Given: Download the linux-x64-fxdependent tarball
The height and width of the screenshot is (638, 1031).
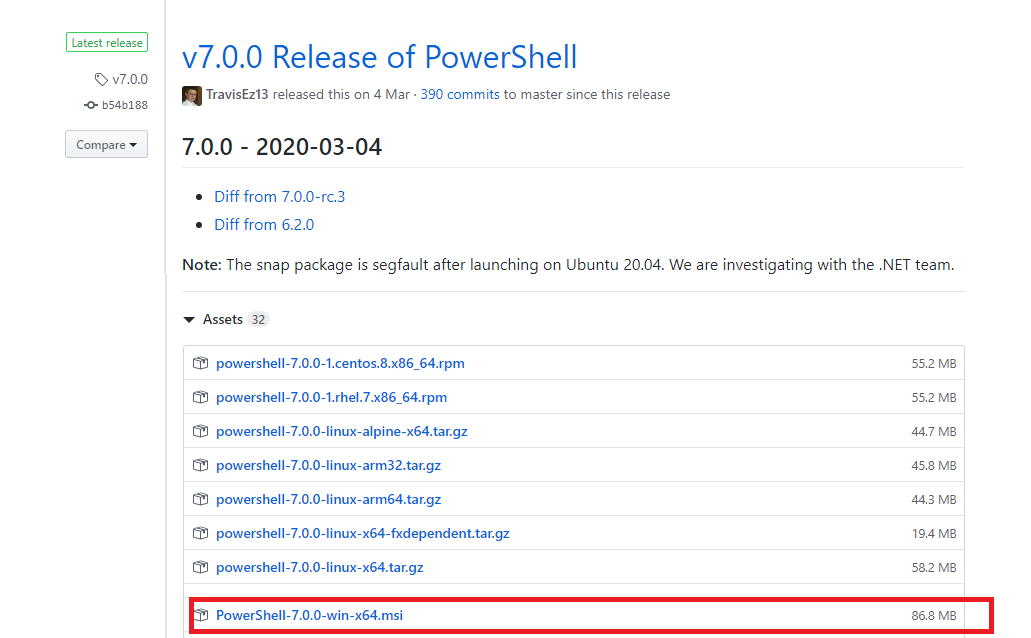Looking at the screenshot, I should tap(362, 533).
